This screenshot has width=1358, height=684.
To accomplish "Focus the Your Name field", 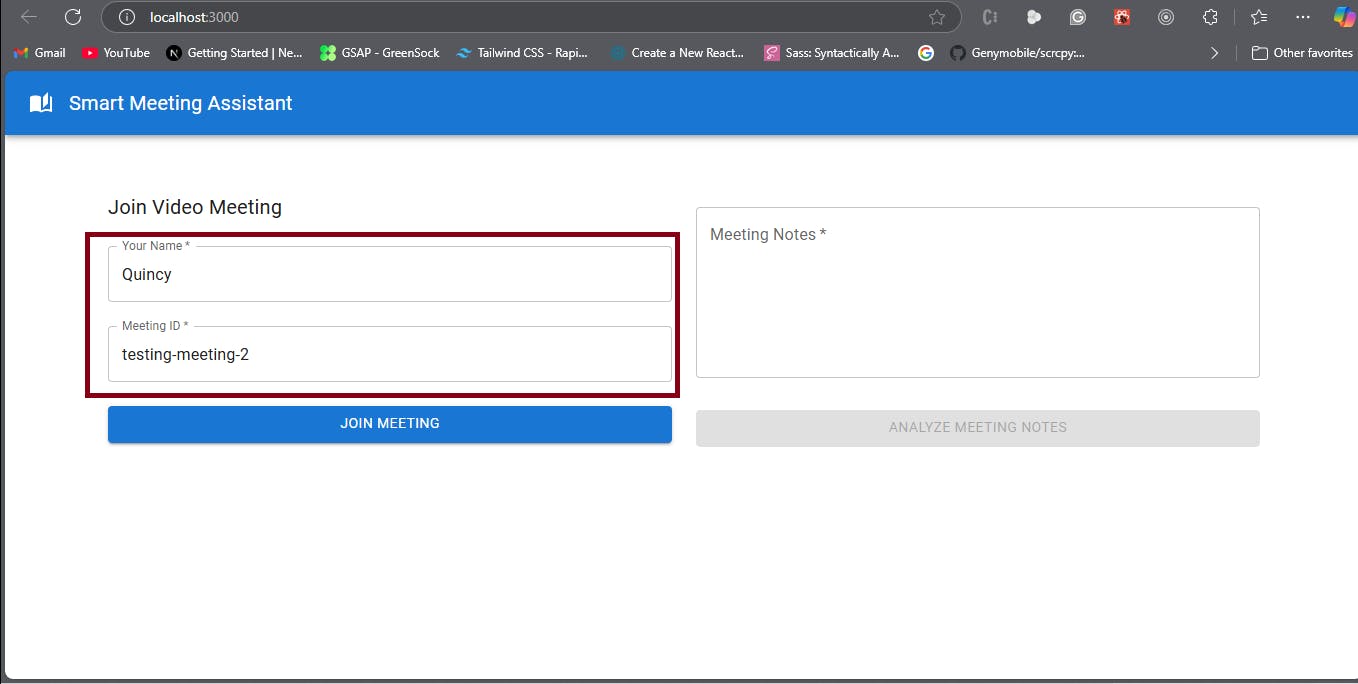I will coord(389,275).
